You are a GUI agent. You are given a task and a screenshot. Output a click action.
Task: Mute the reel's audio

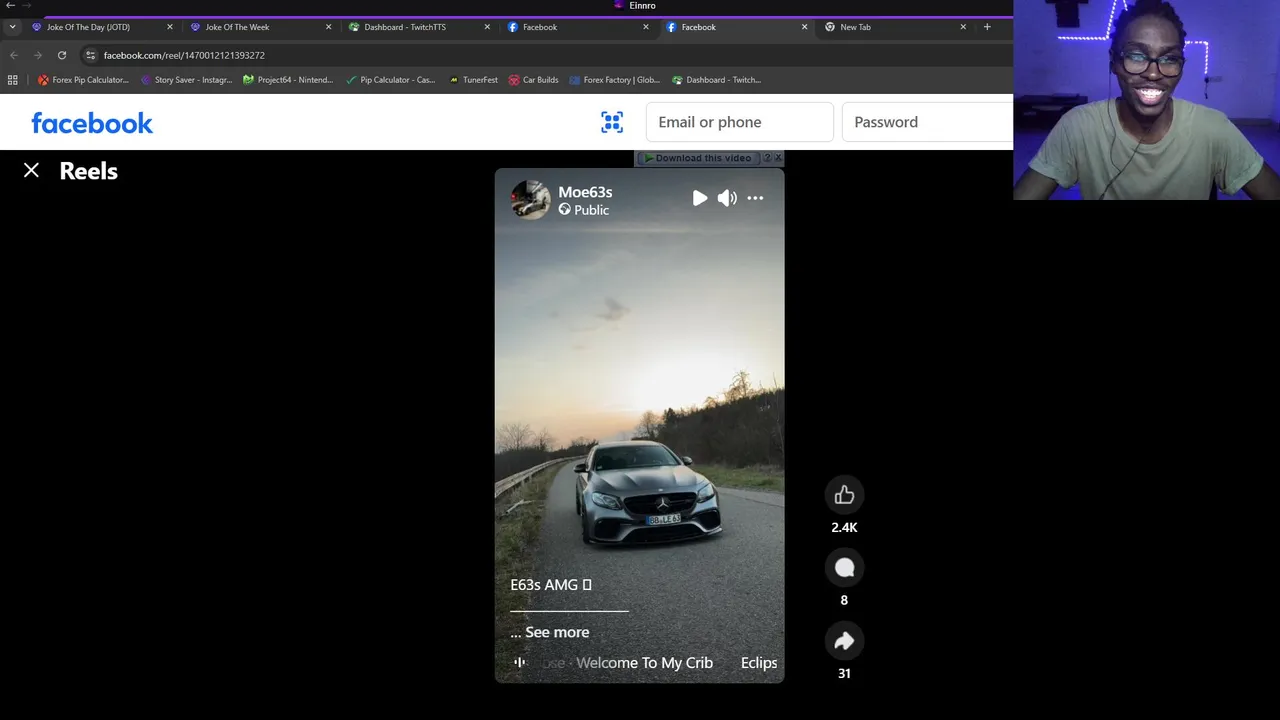pyautogui.click(x=727, y=198)
